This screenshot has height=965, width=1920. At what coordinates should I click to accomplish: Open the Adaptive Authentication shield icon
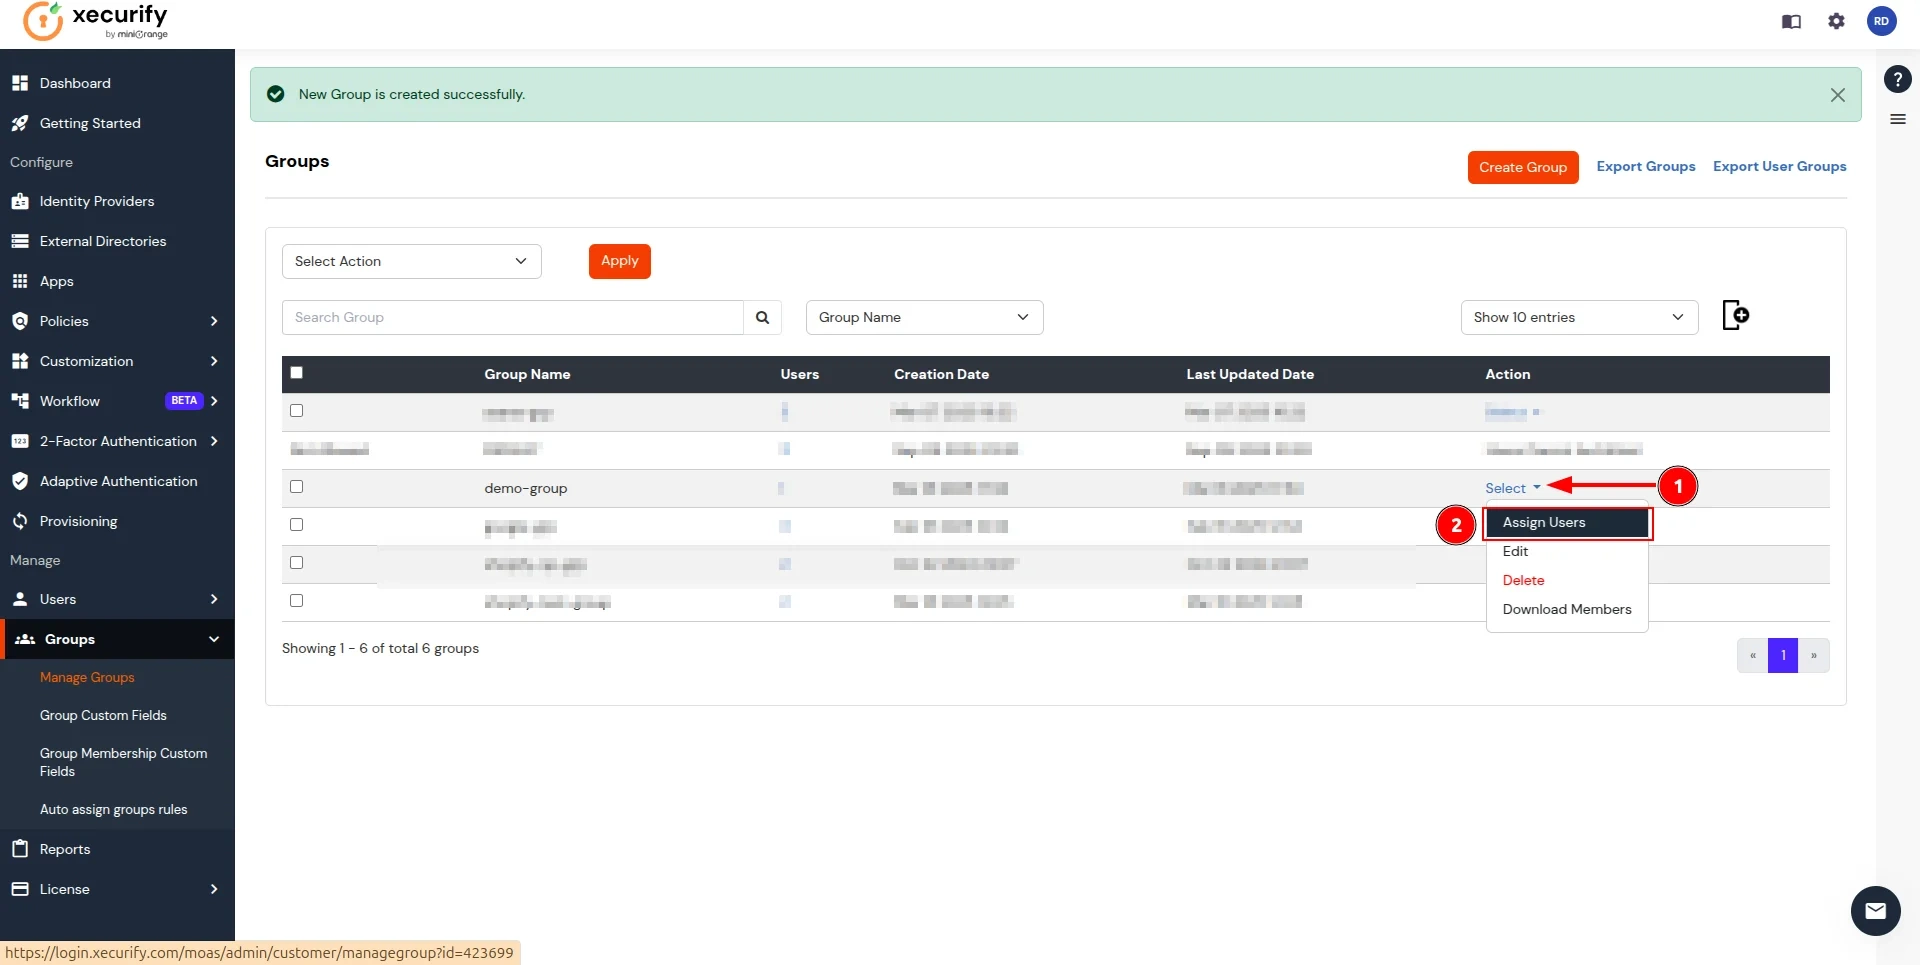click(x=20, y=481)
